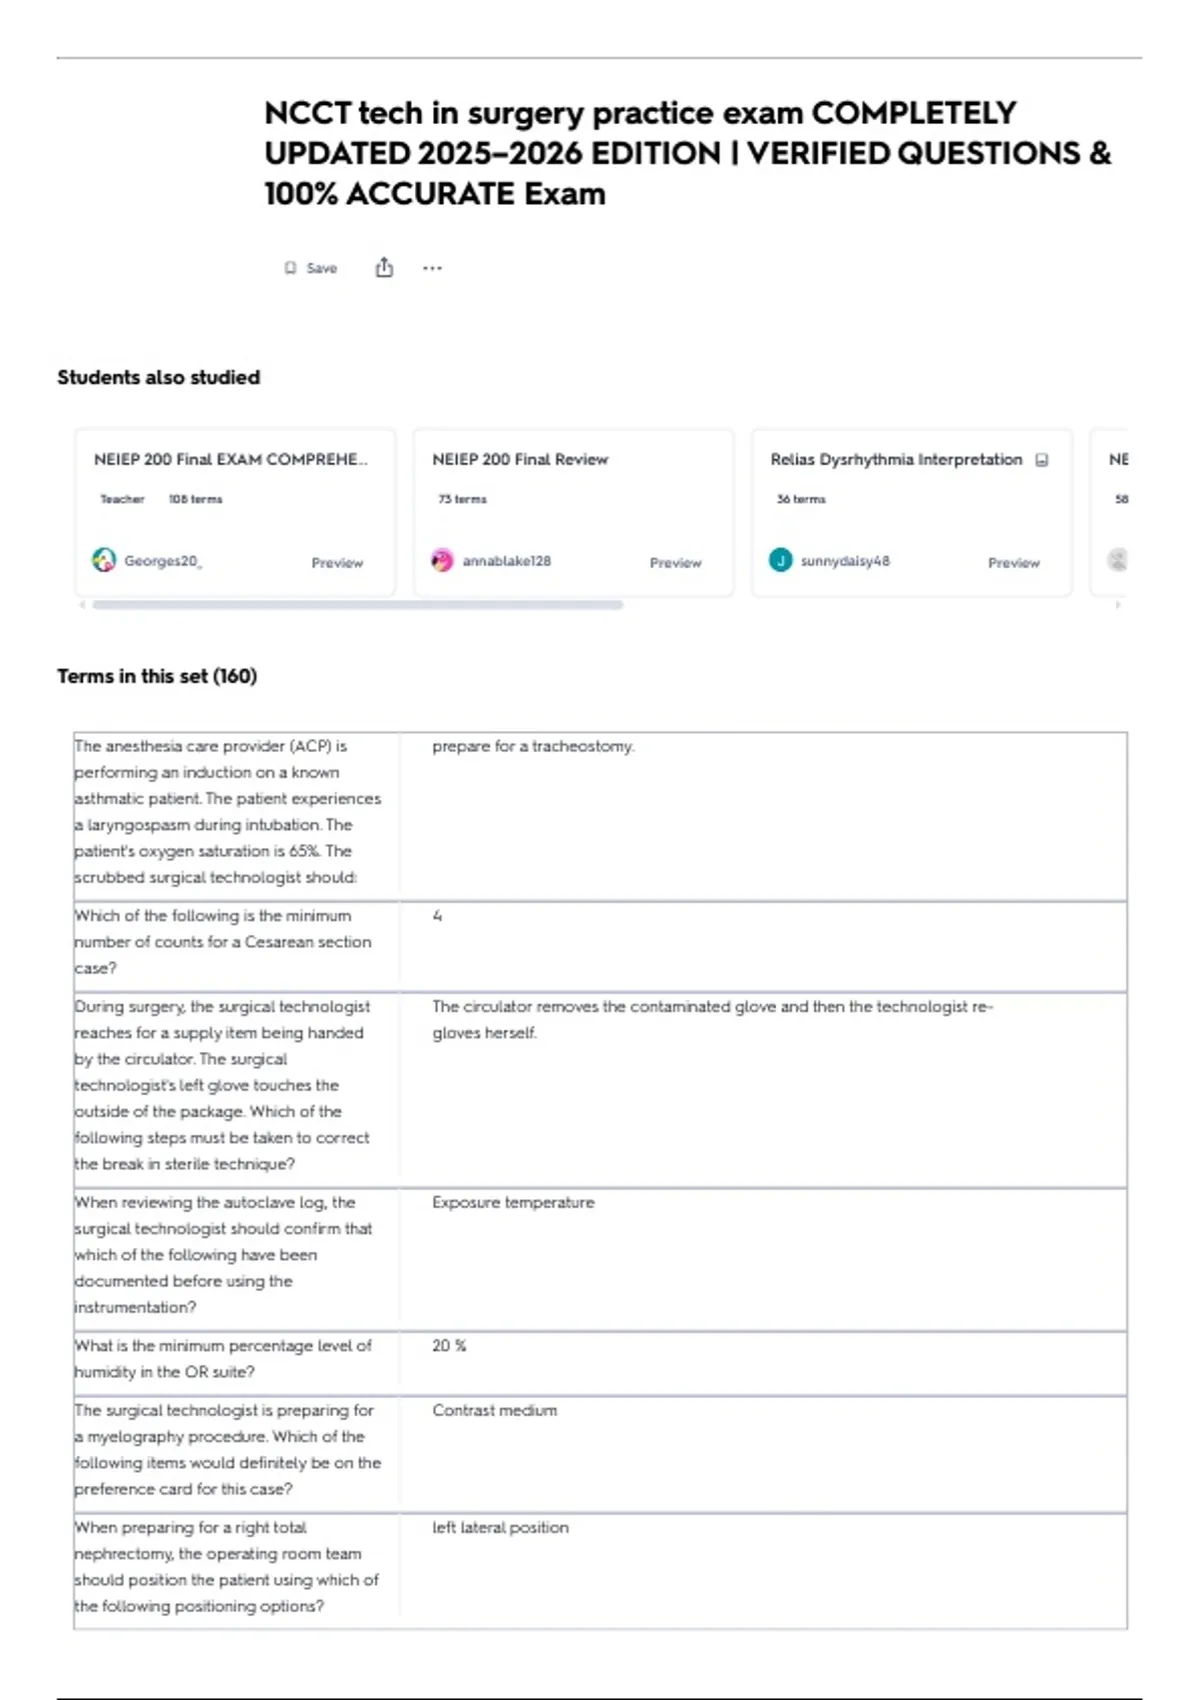Click Georges20_ profile avatar
This screenshot has height=1700, width=1200.
[104, 561]
